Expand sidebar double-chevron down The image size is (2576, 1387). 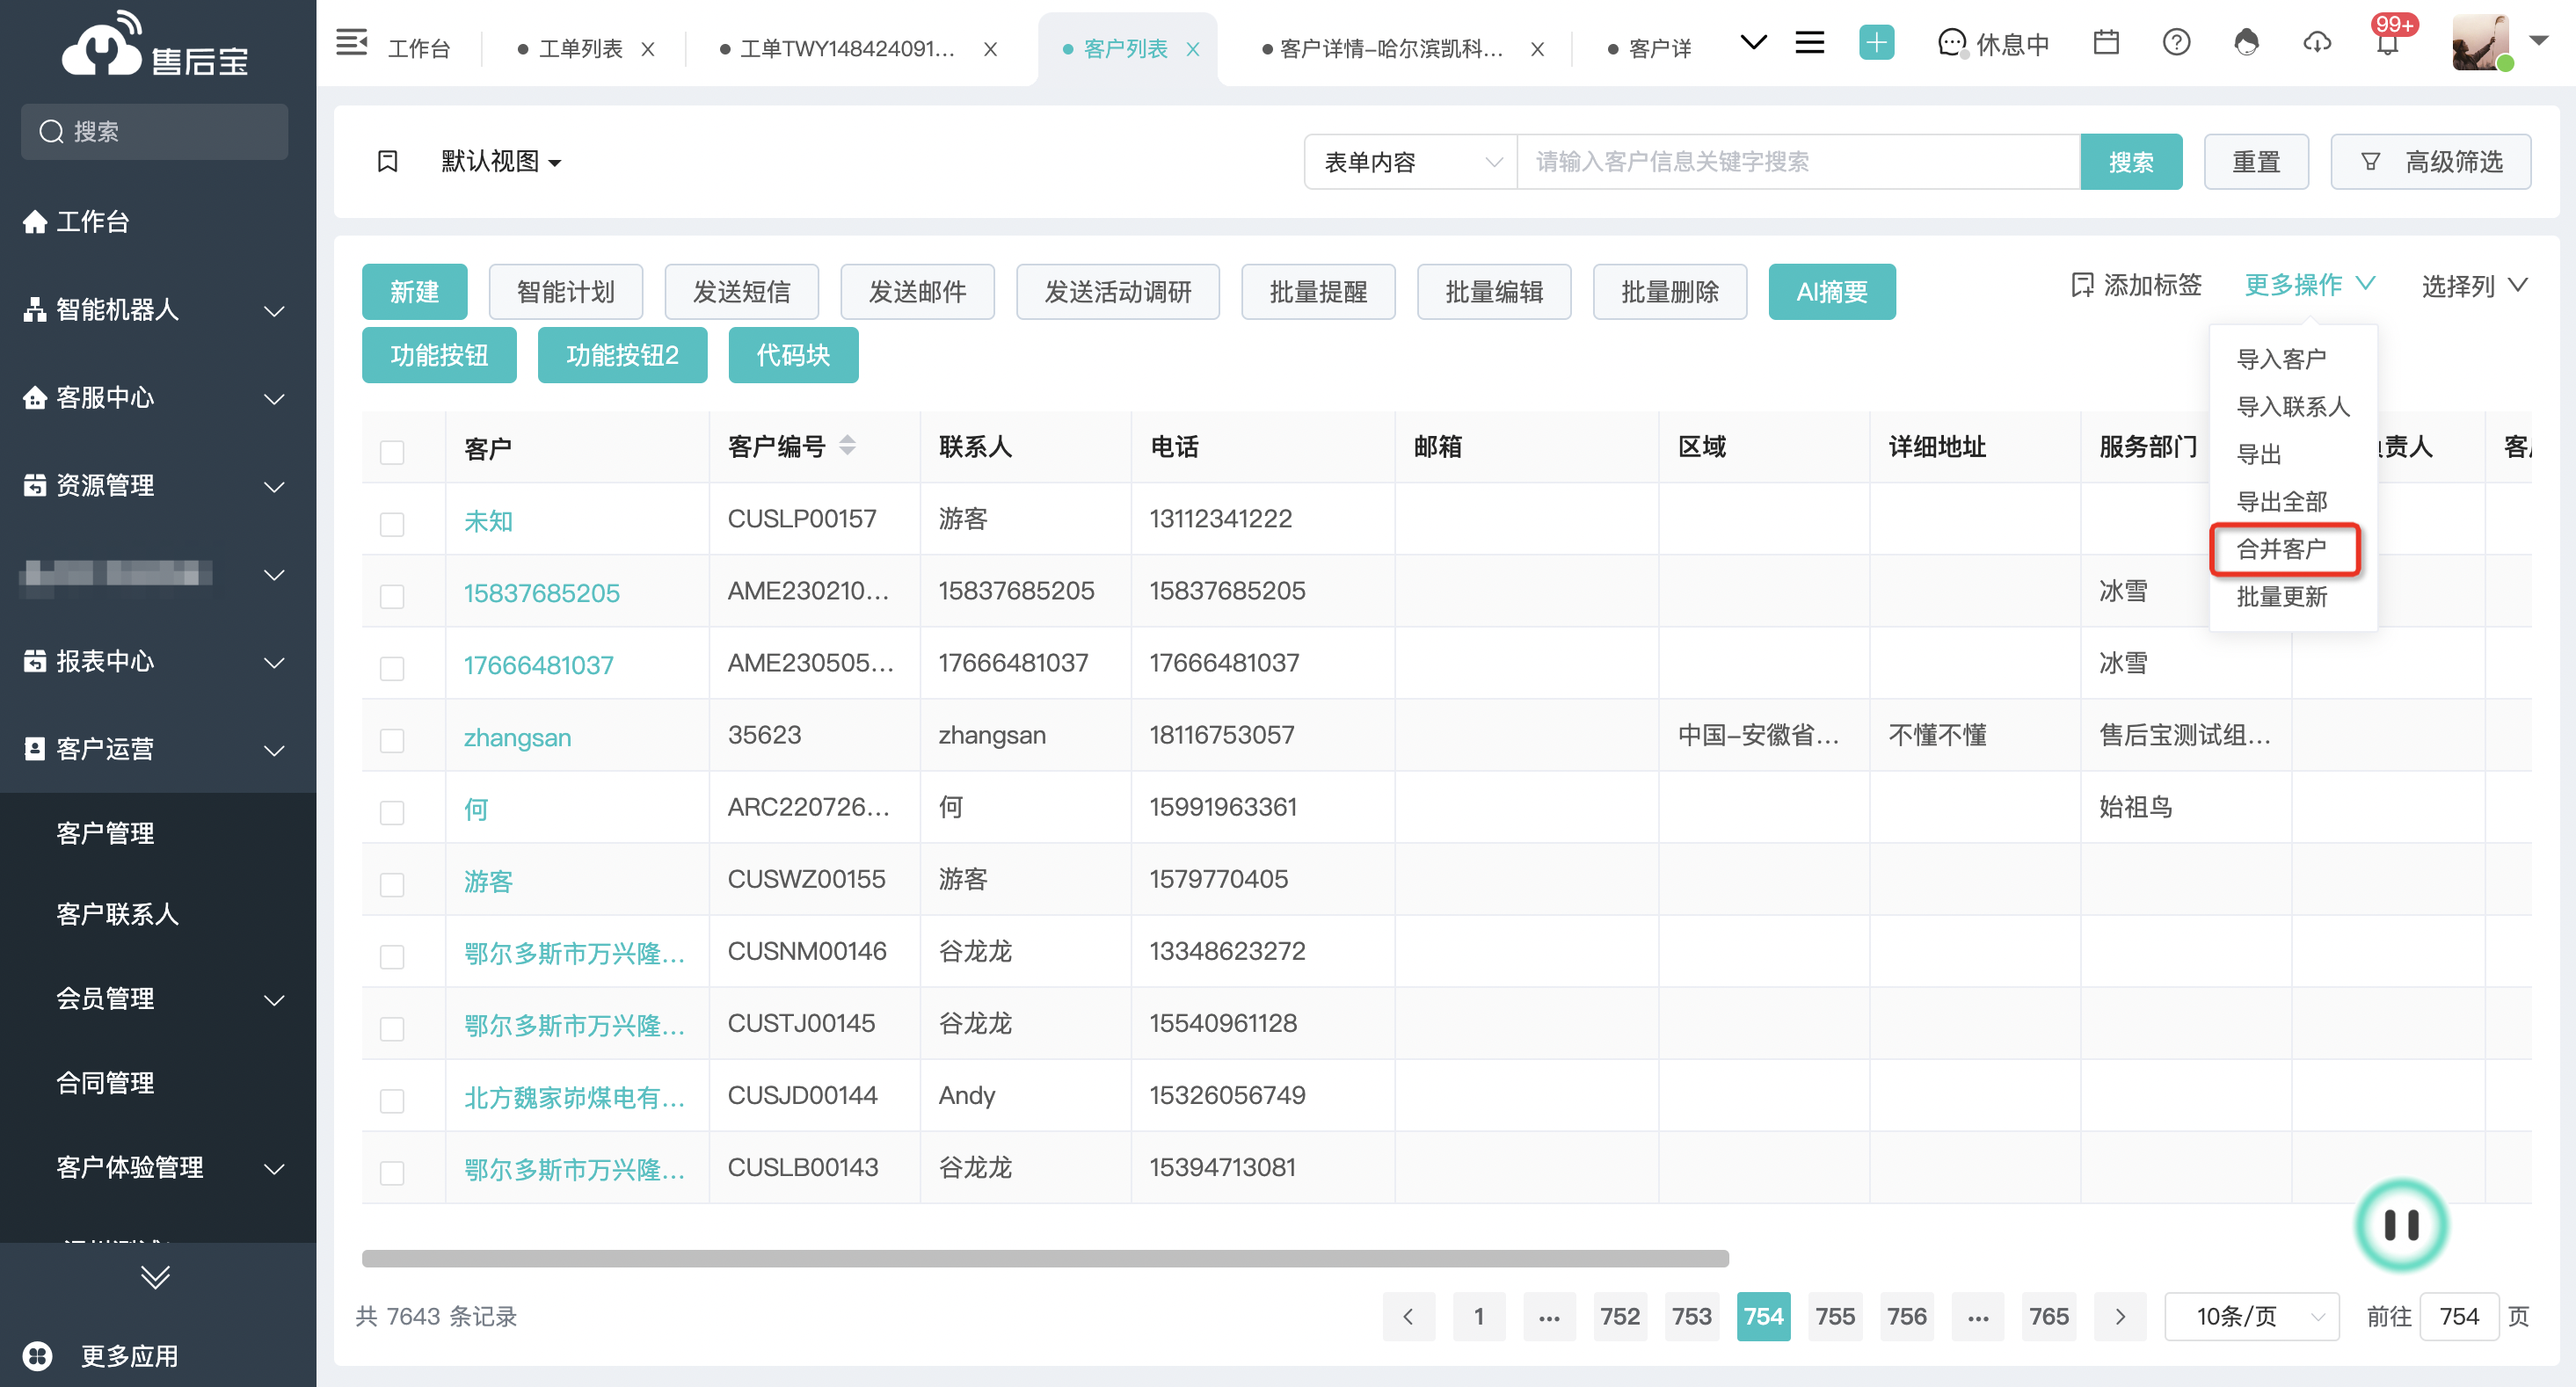point(155,1277)
